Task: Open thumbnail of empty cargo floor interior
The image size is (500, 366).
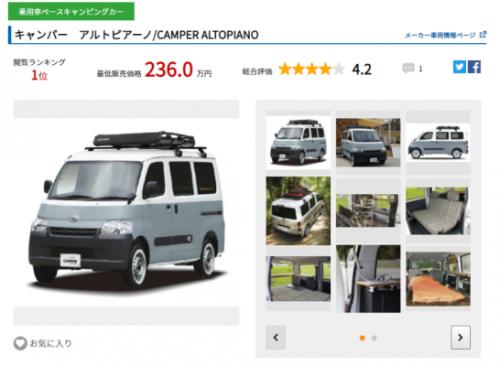Action: point(298,279)
